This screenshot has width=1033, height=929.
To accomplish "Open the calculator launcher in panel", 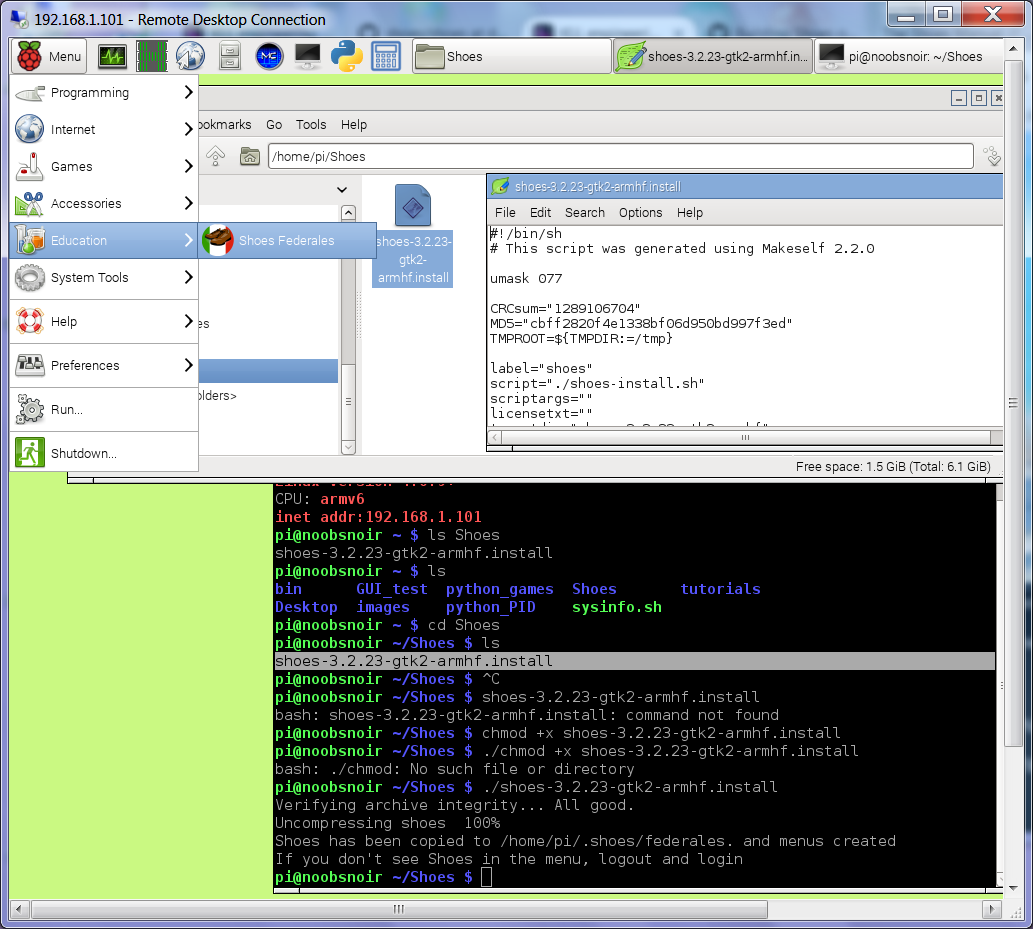I will coord(386,57).
